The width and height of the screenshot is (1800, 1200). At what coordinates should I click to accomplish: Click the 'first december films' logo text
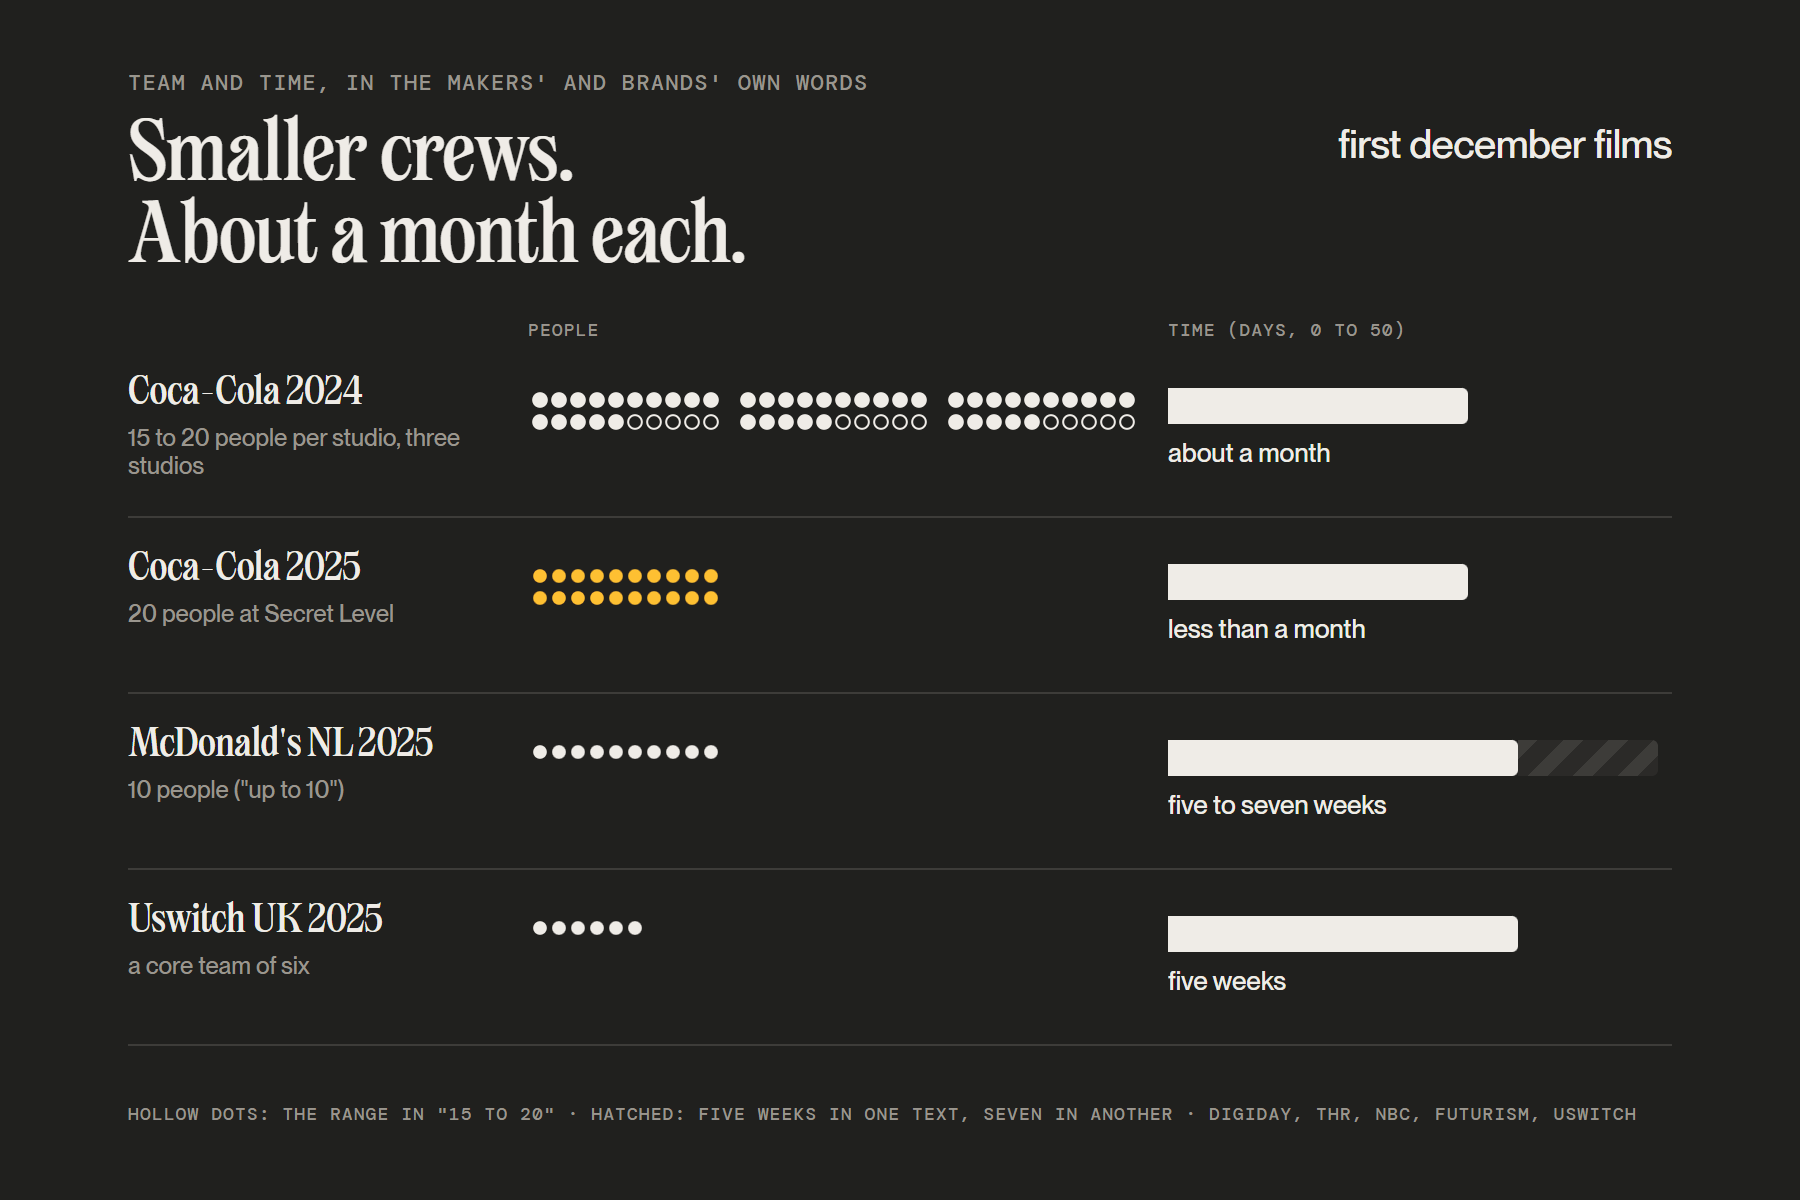click(1504, 145)
